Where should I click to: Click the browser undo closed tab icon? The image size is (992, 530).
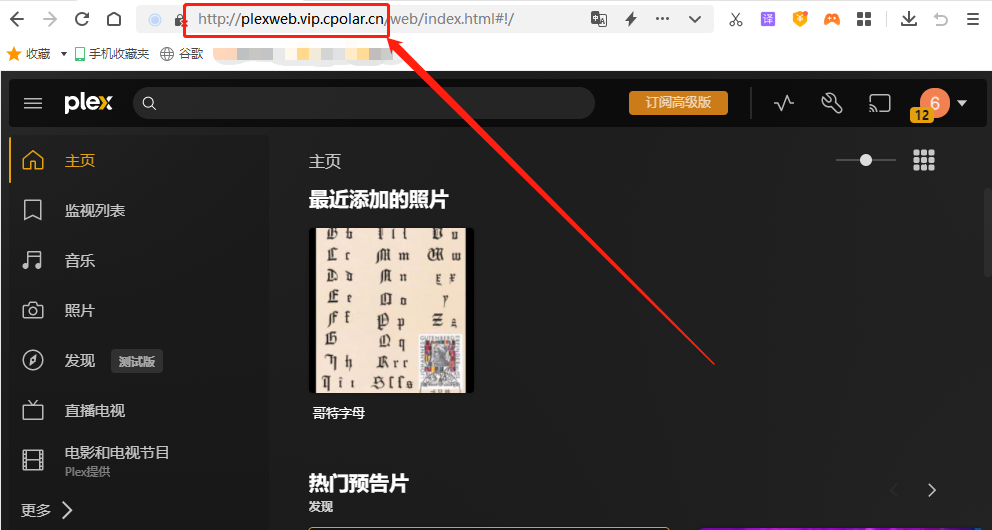[941, 20]
